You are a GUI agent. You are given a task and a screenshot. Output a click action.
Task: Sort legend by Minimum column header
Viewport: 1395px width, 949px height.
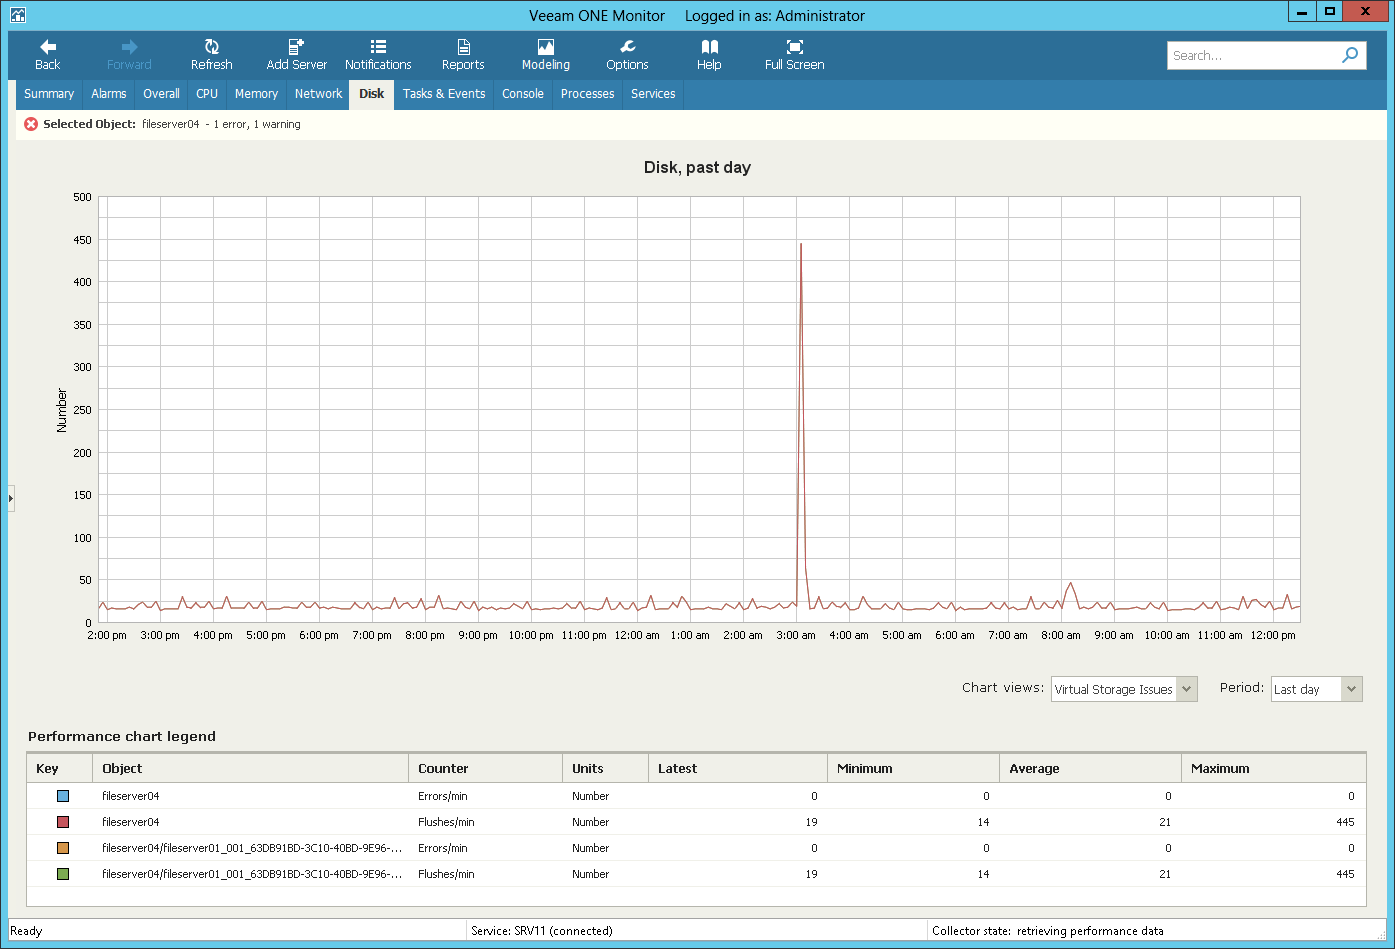[x=914, y=768]
